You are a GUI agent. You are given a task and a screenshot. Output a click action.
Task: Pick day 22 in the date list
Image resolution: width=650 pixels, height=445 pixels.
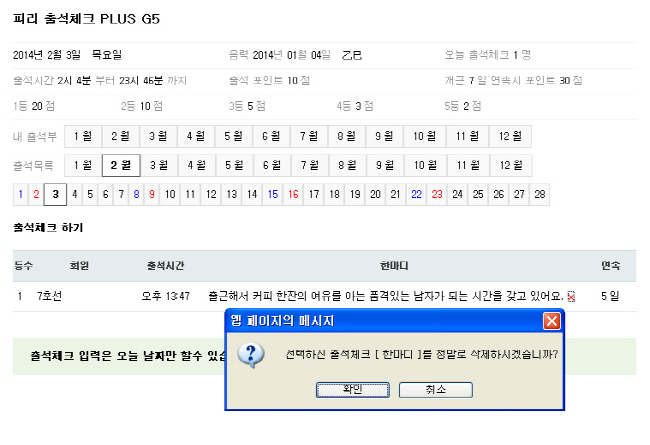(416, 194)
